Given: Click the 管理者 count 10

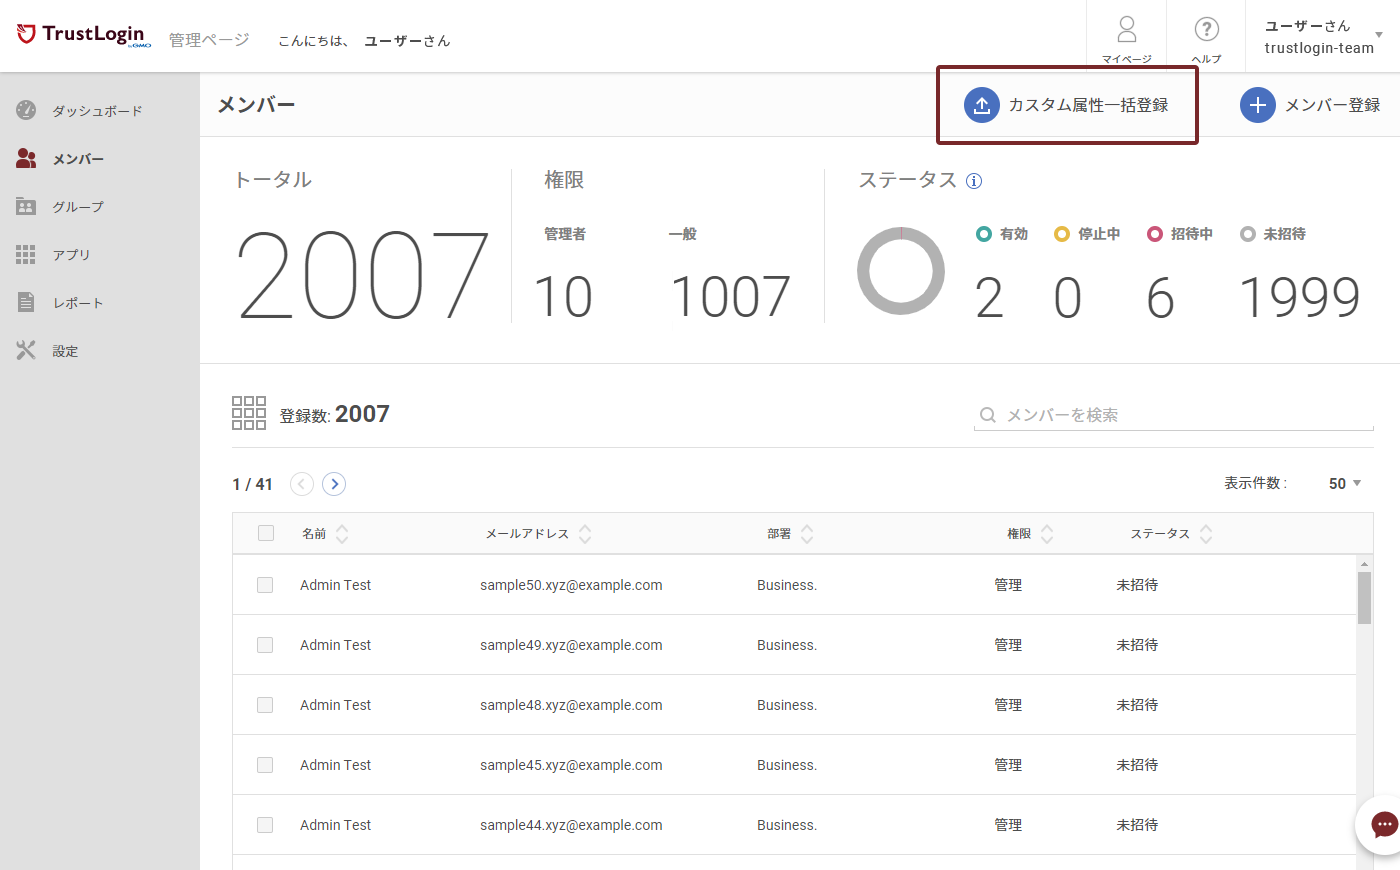Looking at the screenshot, I should click(x=564, y=297).
